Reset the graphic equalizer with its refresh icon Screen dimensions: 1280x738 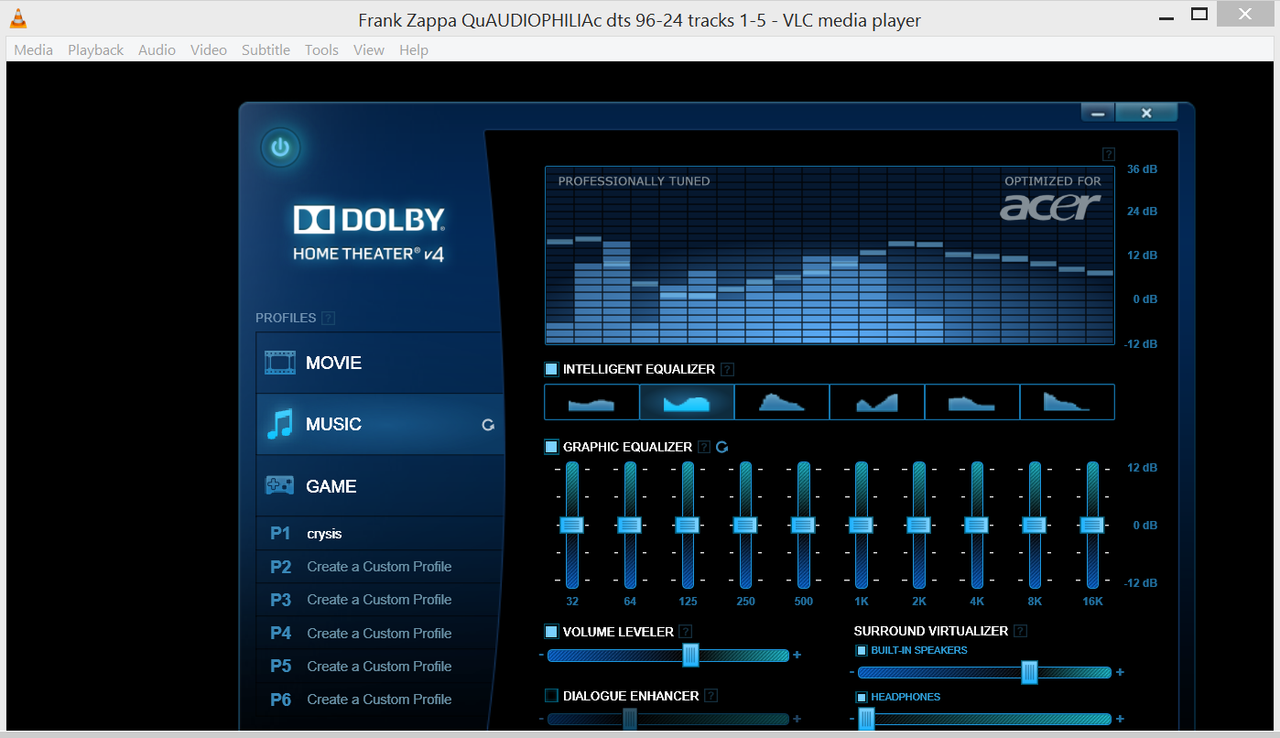(x=722, y=447)
